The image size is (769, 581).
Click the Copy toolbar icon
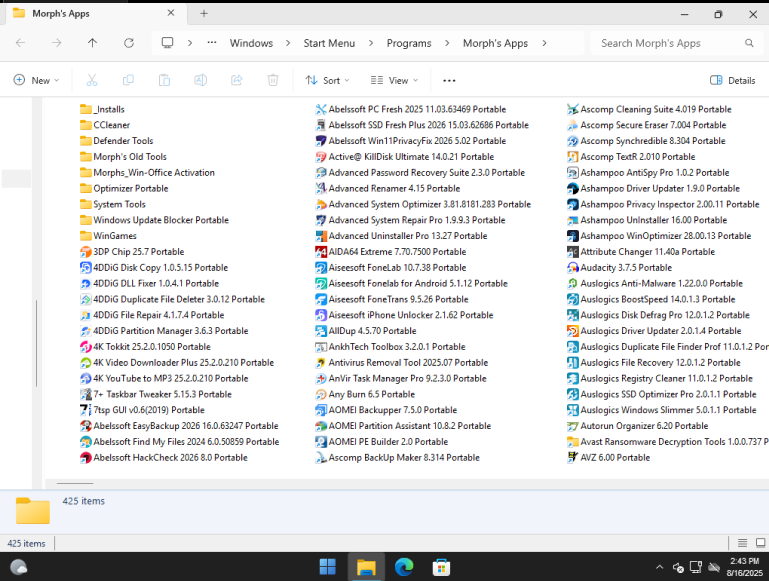coord(128,80)
